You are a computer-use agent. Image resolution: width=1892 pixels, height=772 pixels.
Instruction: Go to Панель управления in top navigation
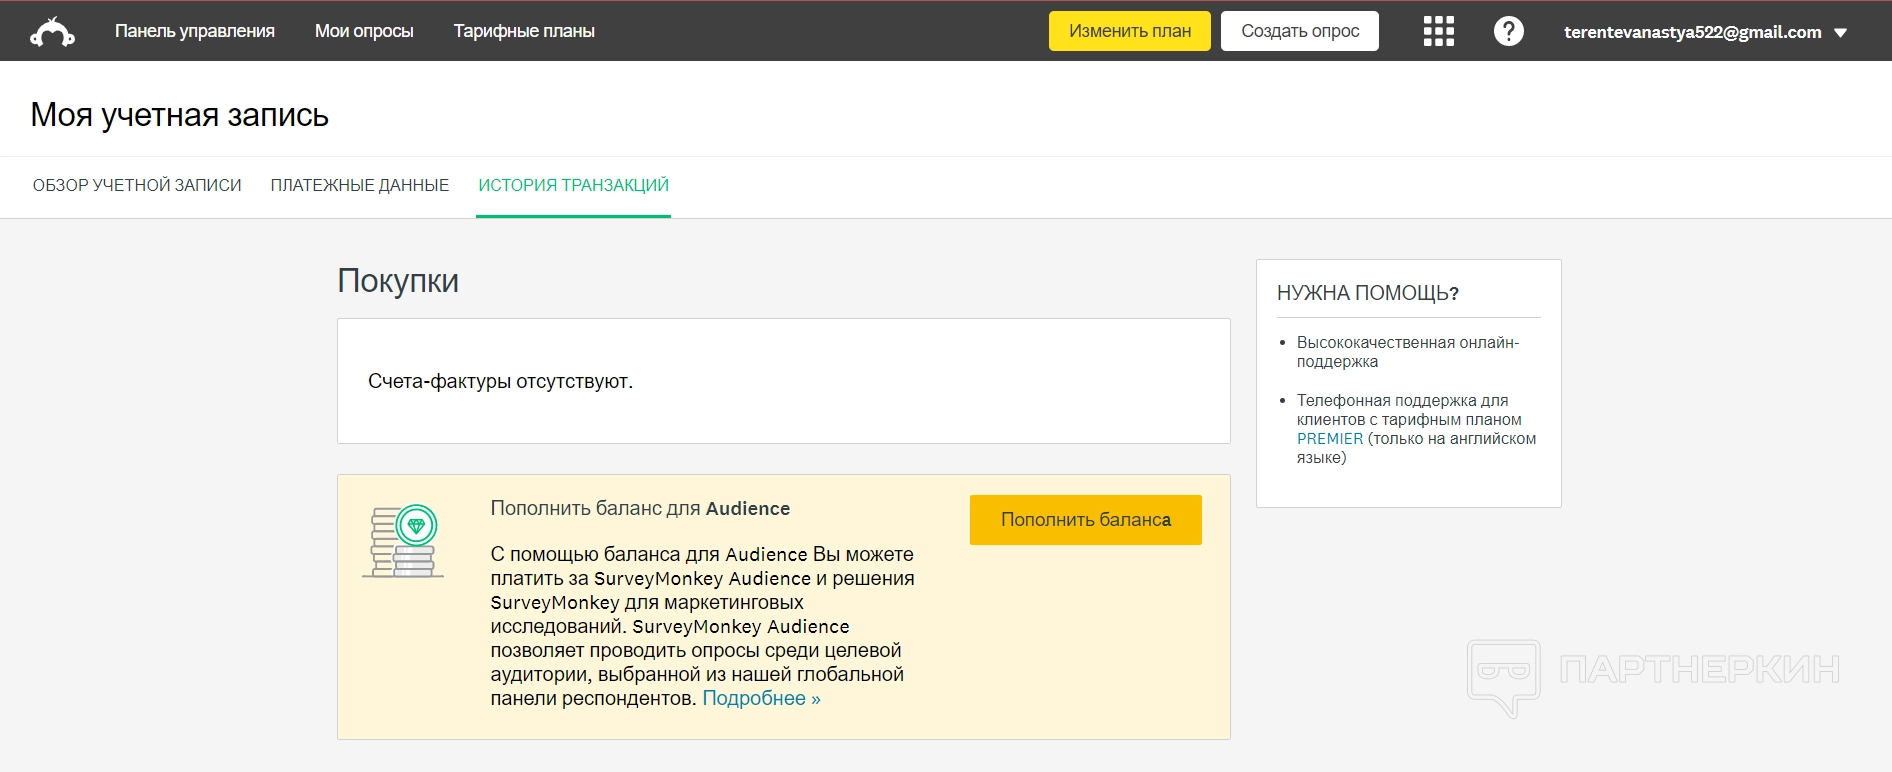point(195,31)
